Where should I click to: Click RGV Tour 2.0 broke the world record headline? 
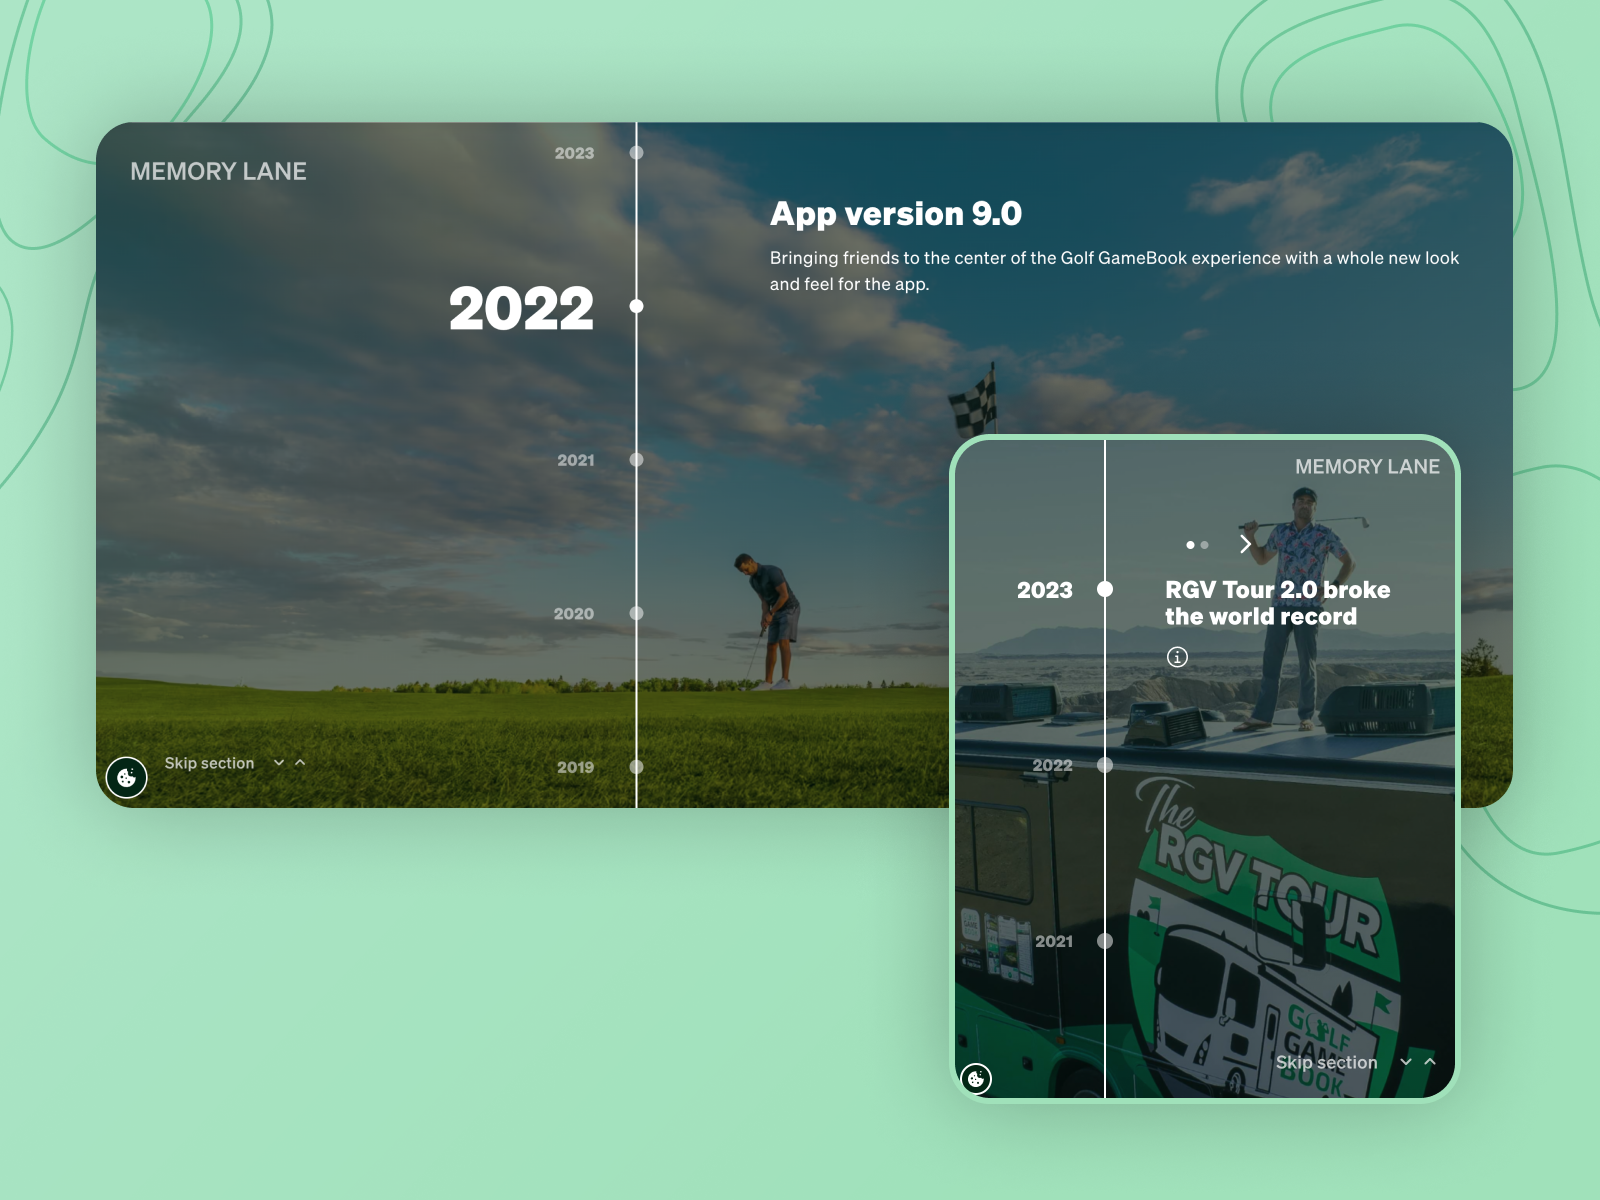(1277, 603)
